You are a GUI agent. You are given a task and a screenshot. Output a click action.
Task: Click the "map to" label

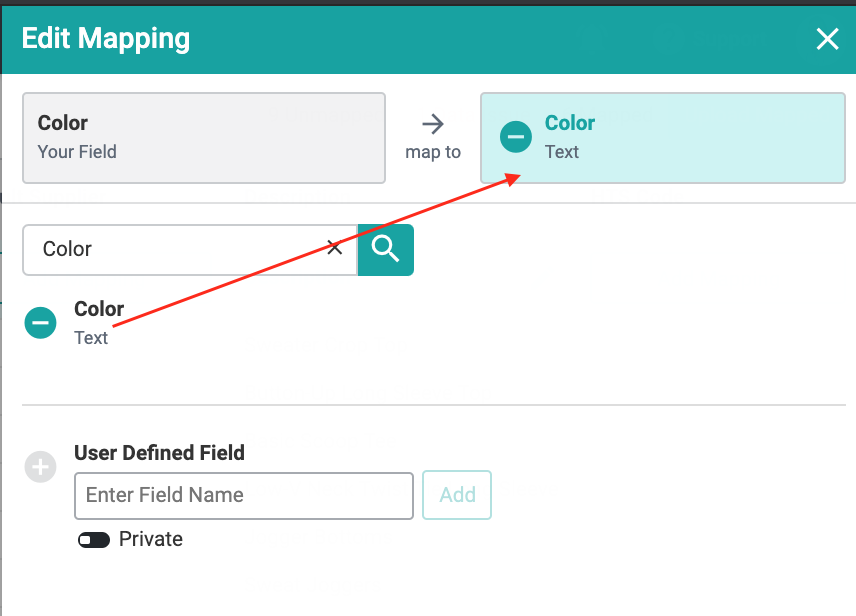(x=432, y=152)
